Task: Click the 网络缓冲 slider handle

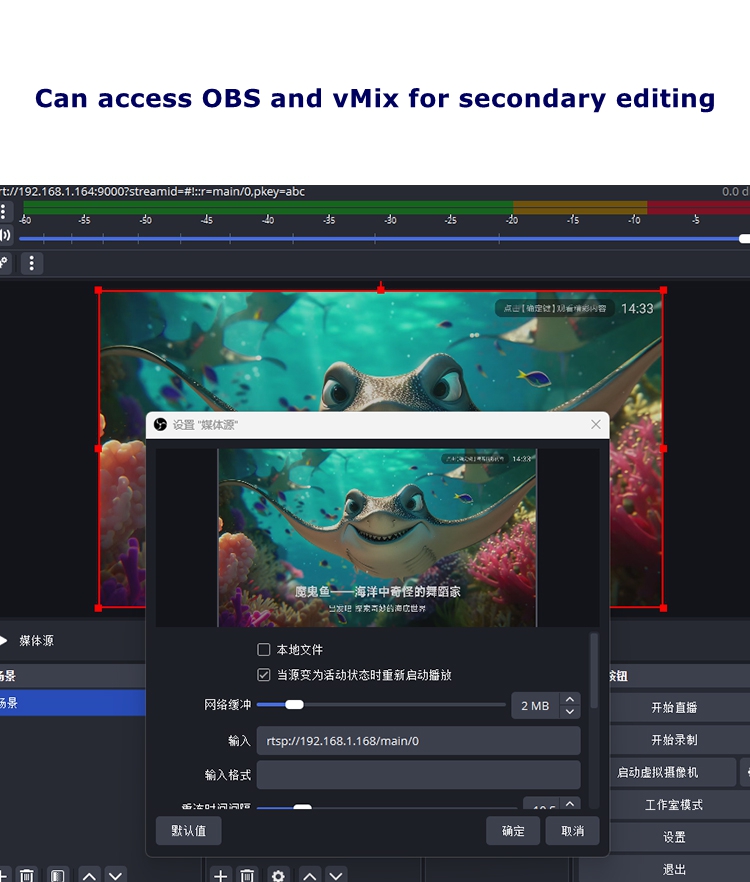Action: point(294,705)
